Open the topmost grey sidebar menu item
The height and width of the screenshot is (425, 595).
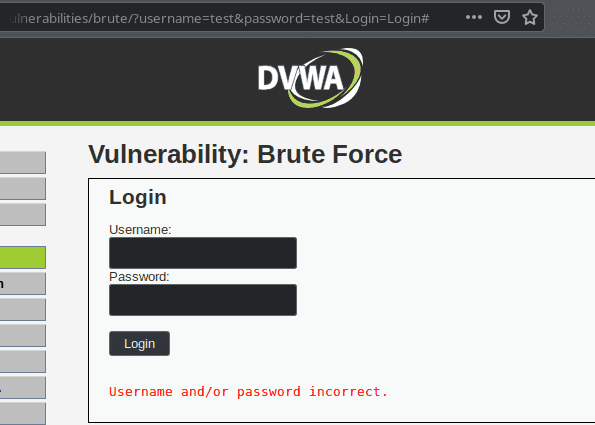pos(23,162)
